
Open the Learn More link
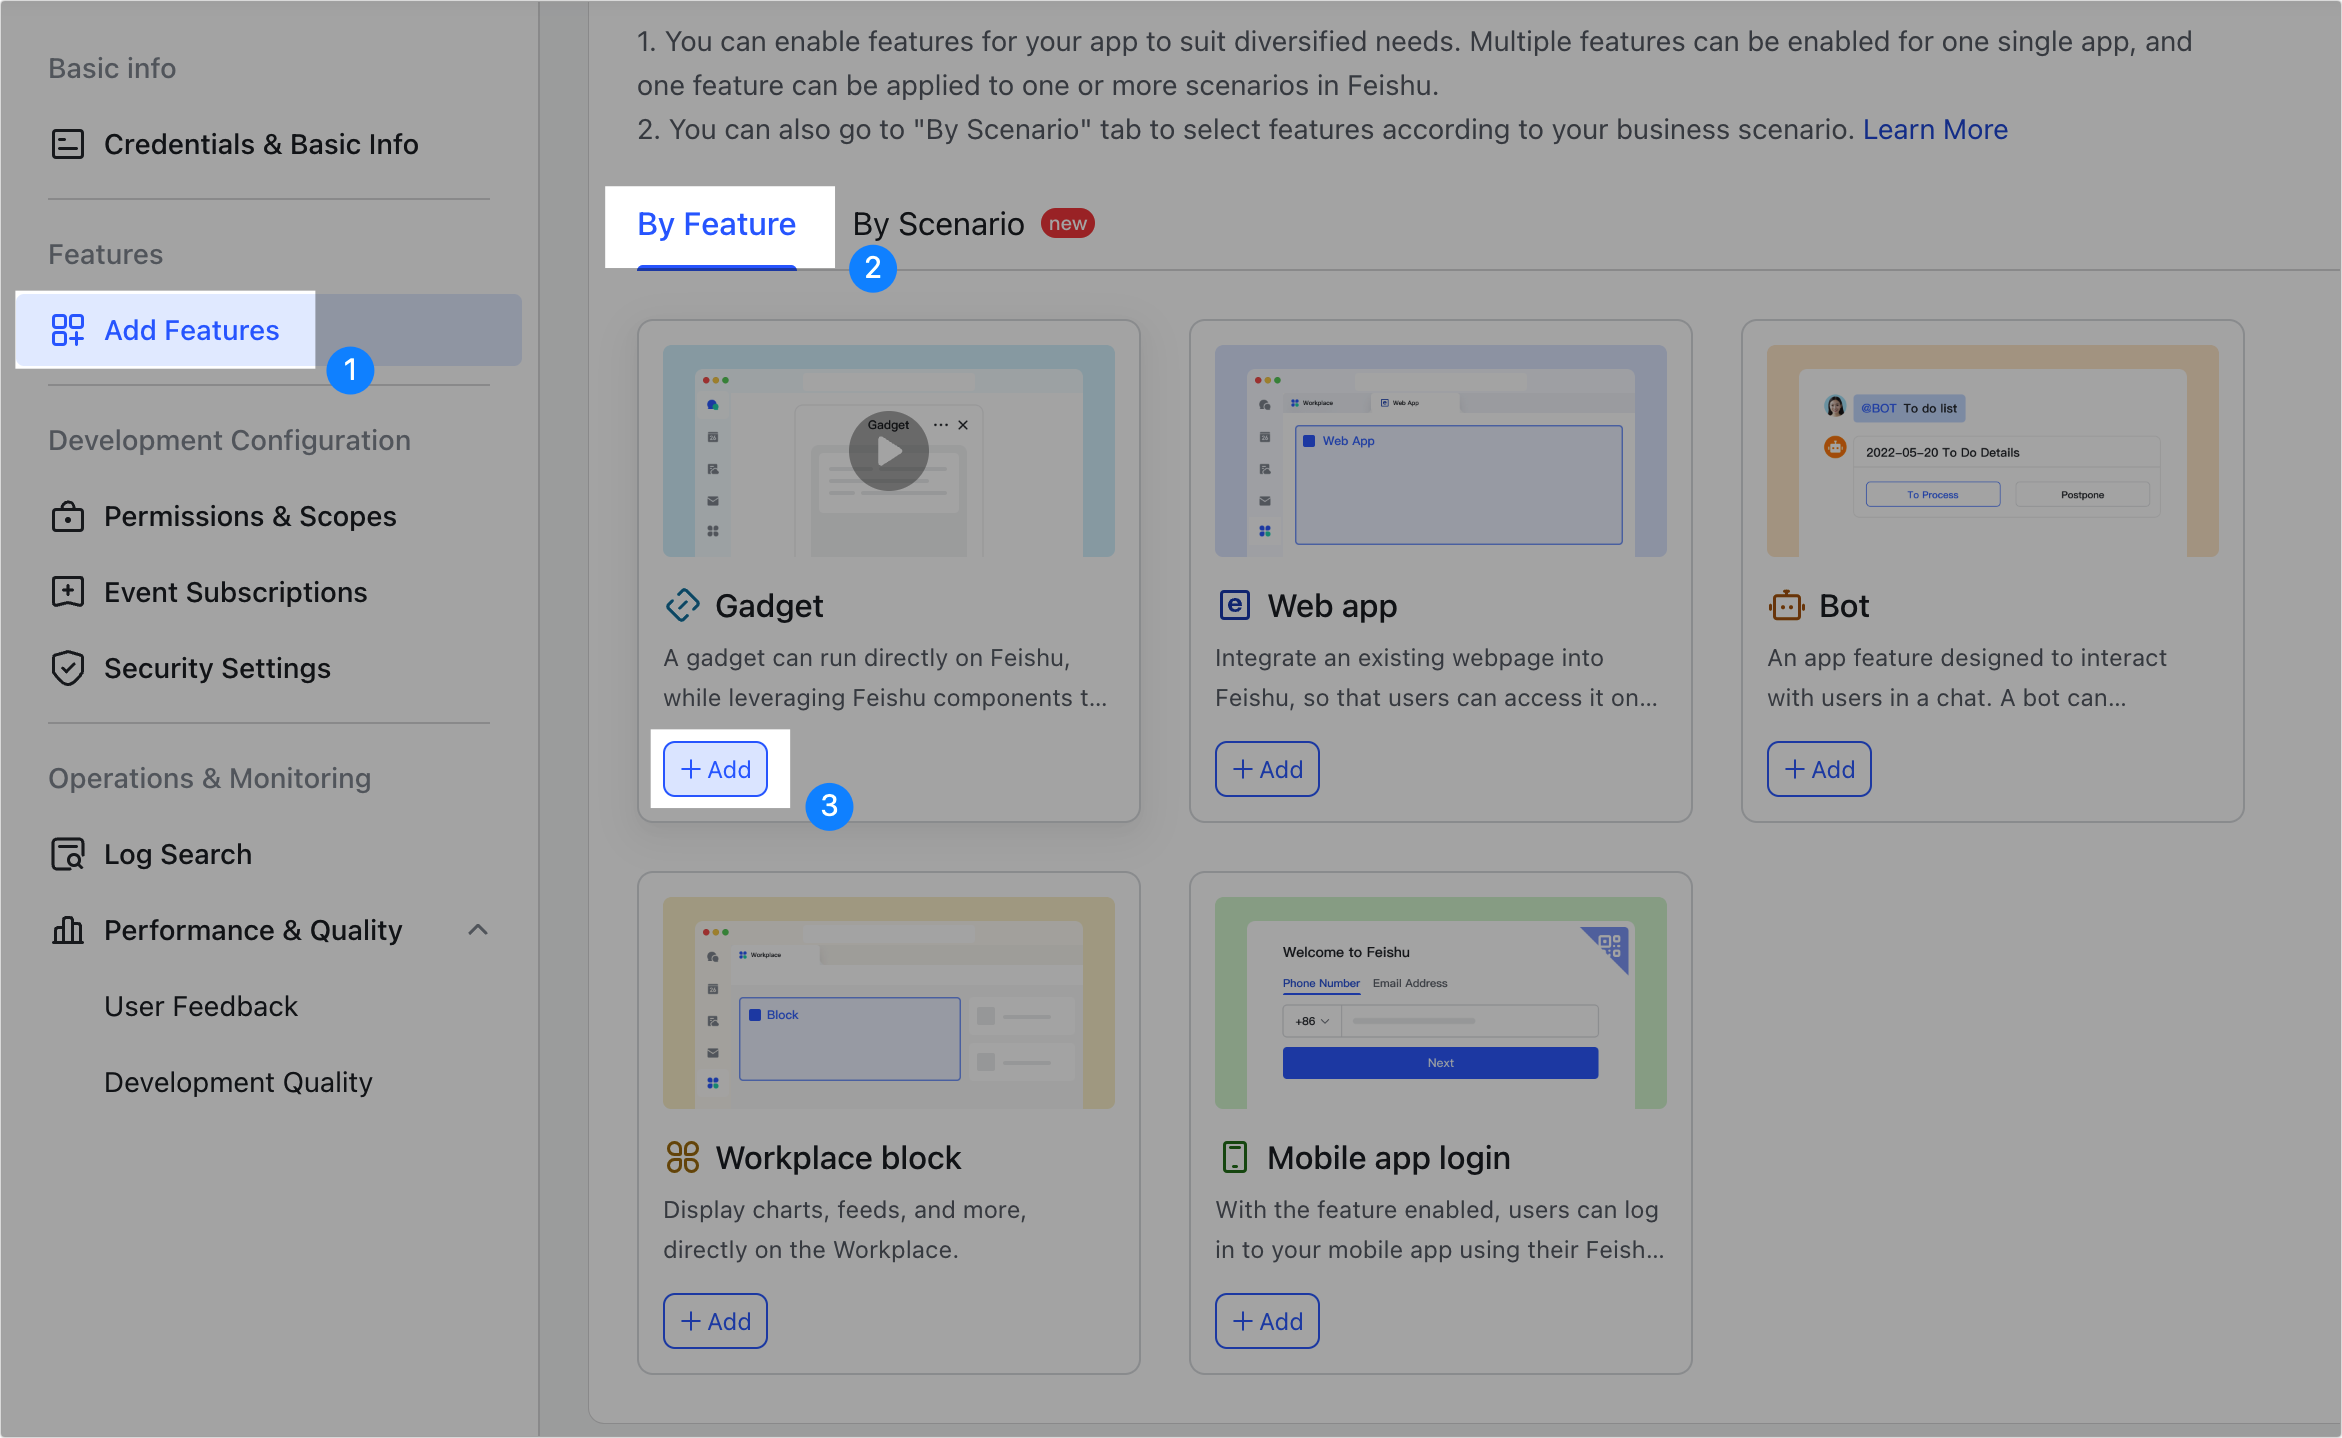point(1935,130)
